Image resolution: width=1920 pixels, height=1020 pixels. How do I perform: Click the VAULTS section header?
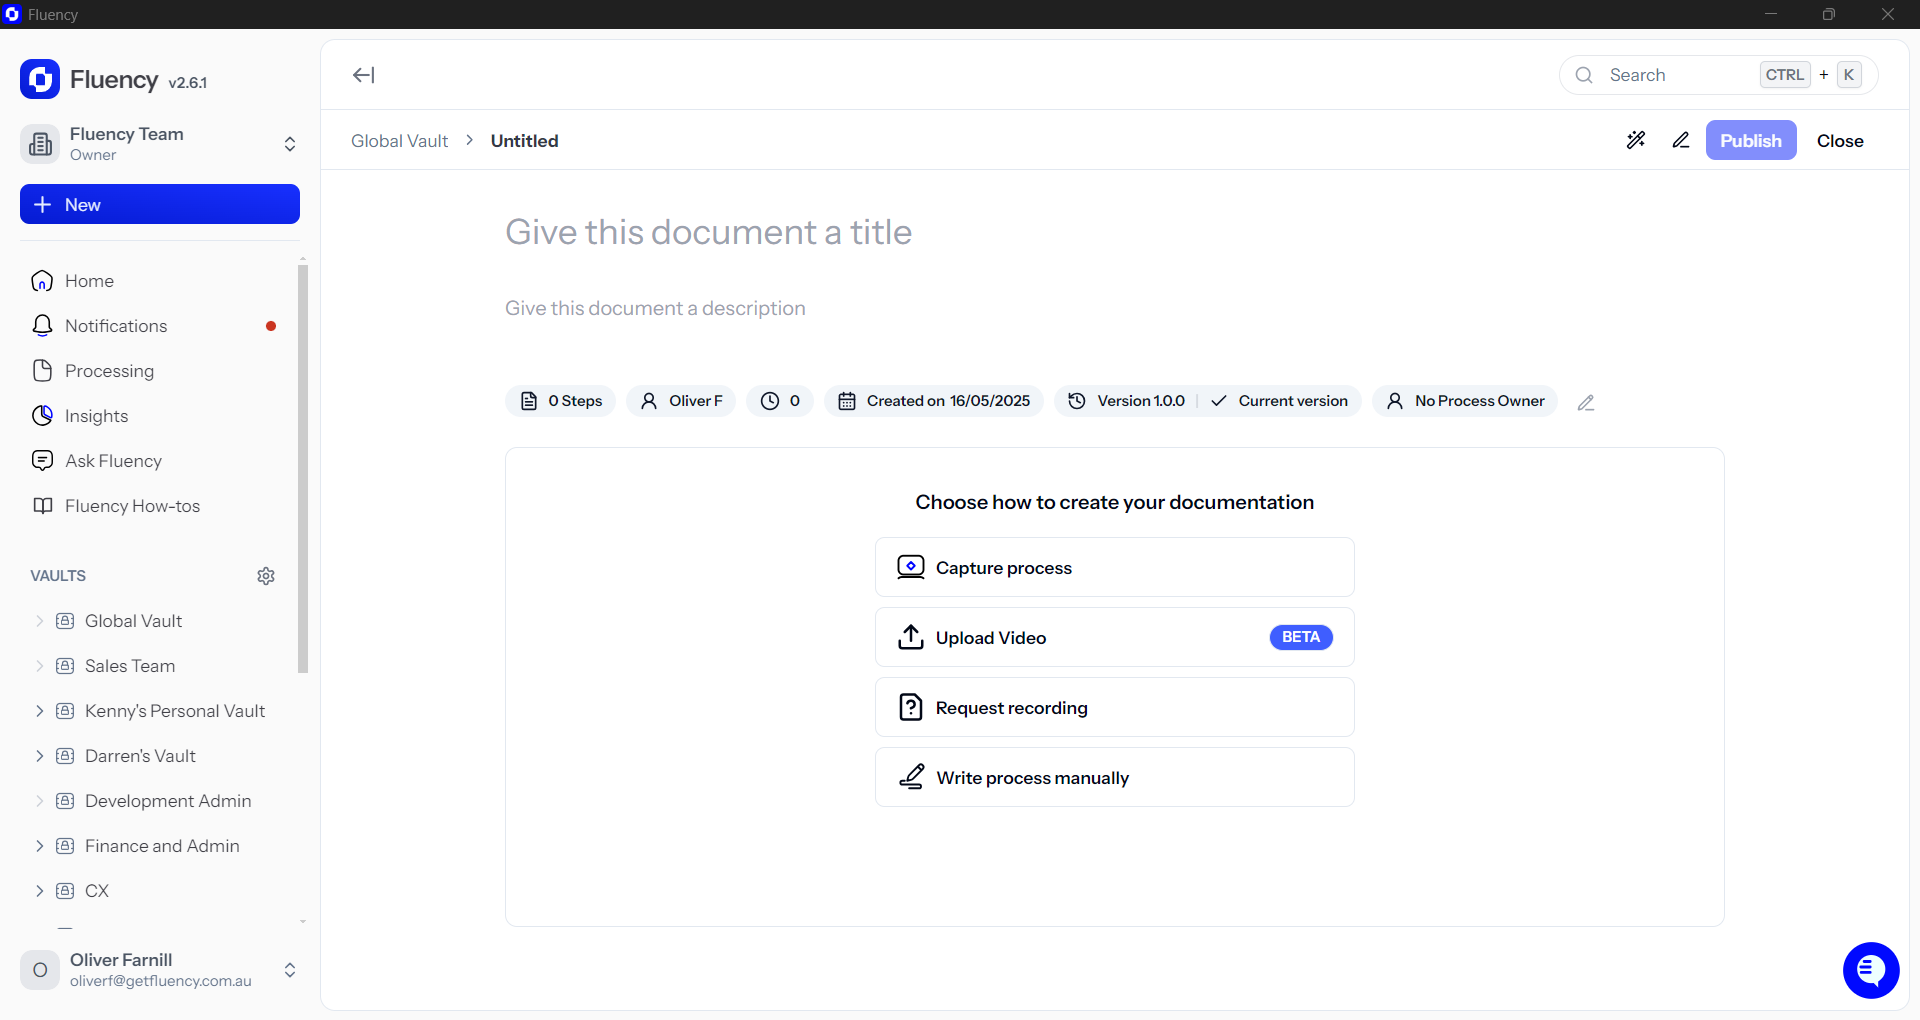58,576
